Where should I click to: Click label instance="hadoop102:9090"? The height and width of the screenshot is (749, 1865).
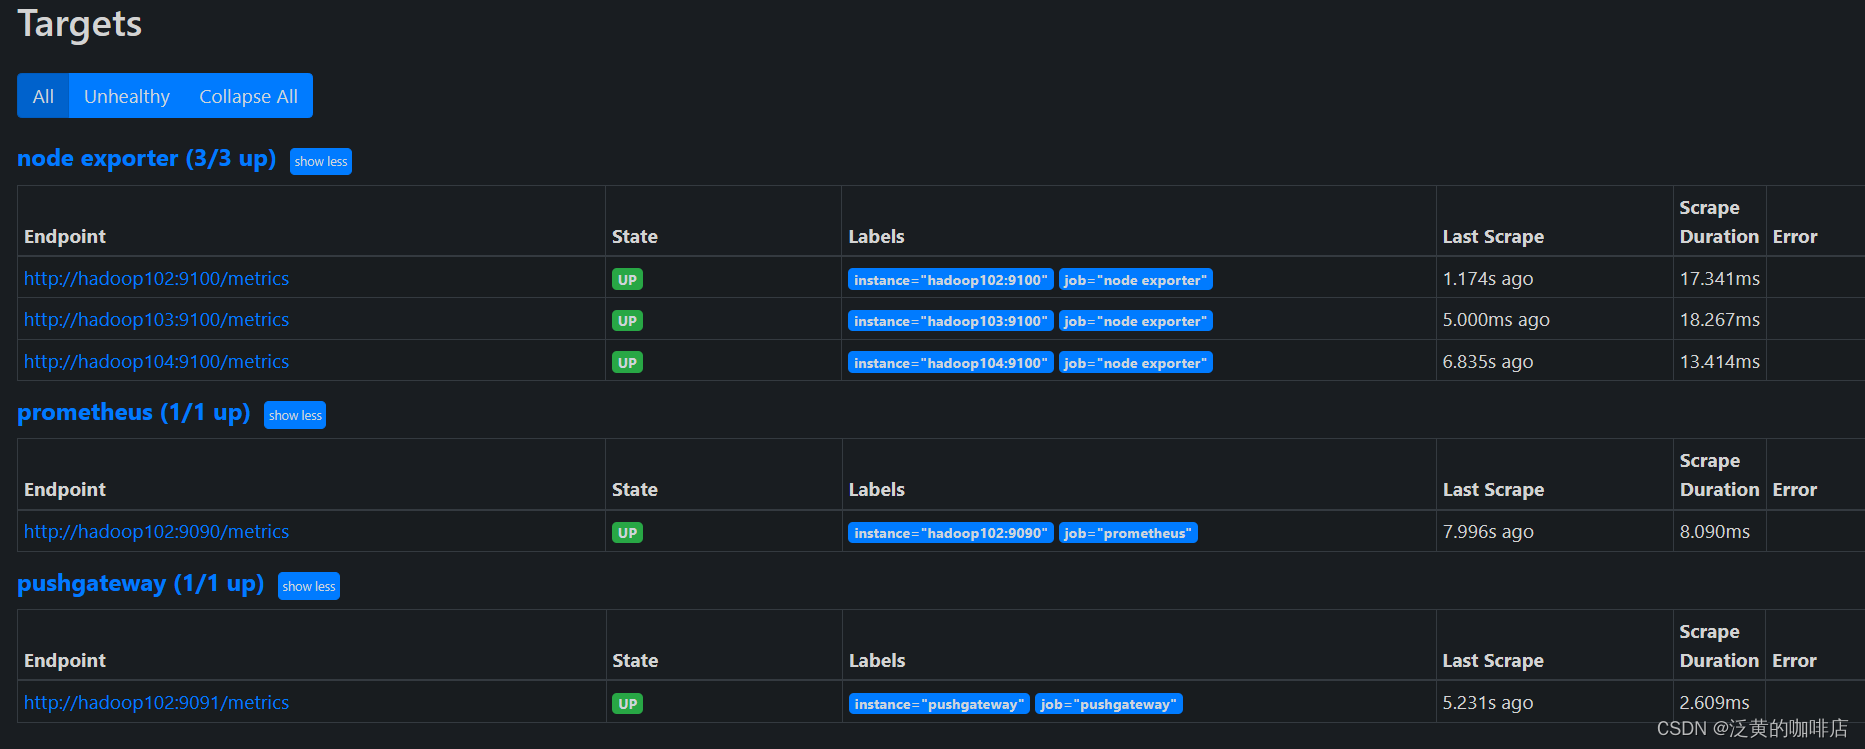pyautogui.click(x=951, y=533)
